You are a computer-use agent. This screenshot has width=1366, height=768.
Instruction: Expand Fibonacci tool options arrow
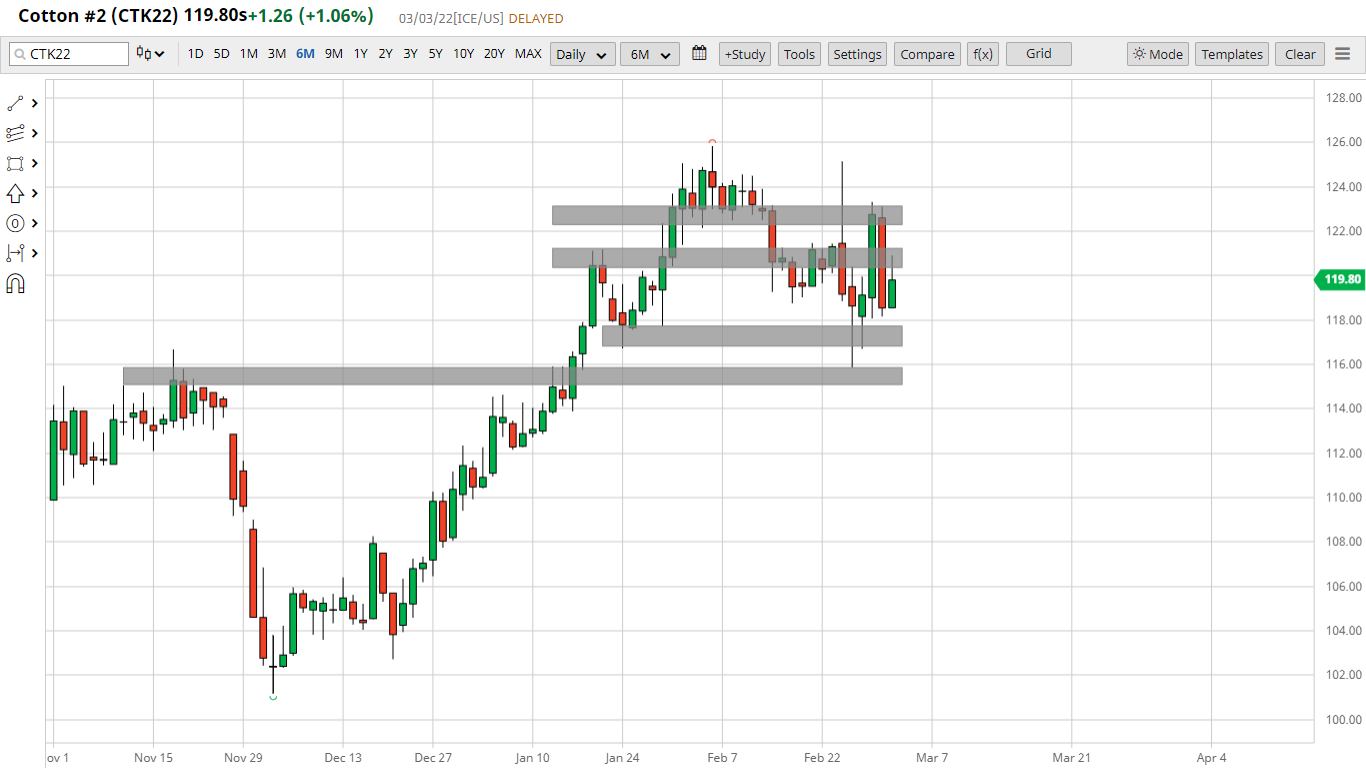[35, 133]
